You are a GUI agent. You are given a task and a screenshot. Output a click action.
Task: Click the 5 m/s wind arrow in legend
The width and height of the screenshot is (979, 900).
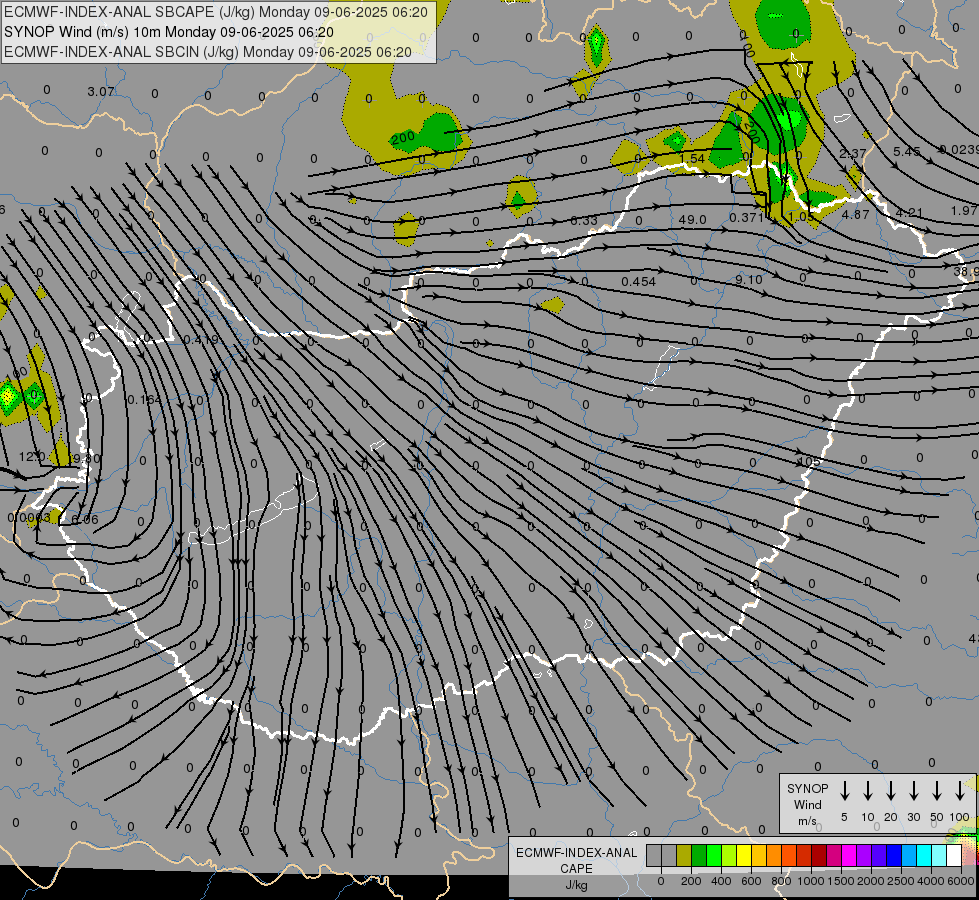click(x=844, y=791)
